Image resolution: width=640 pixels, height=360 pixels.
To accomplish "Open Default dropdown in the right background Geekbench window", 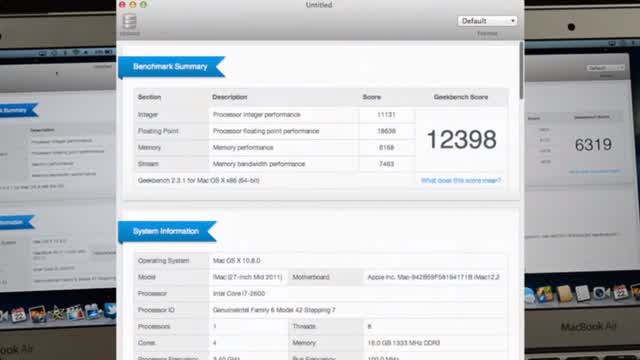I will point(605,68).
